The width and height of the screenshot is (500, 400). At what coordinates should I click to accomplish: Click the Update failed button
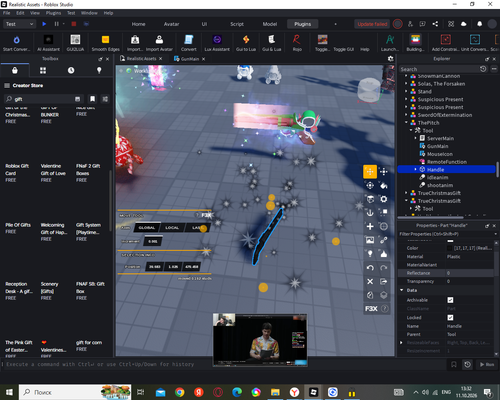(x=372, y=24)
